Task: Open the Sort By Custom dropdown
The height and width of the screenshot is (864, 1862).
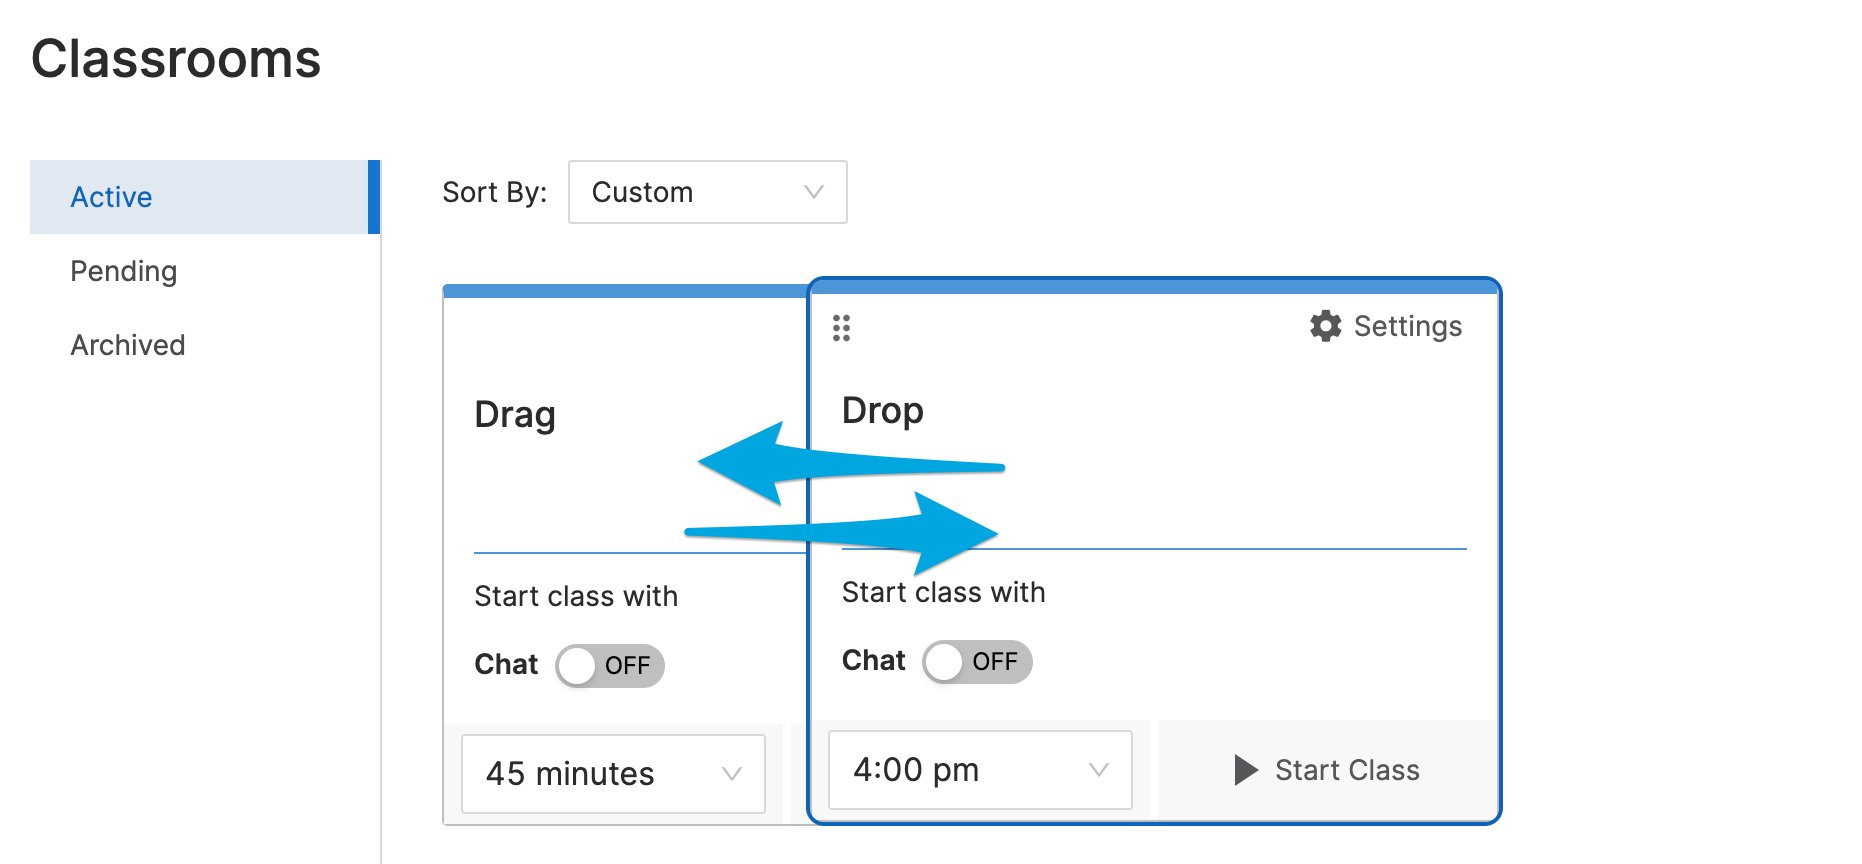Action: [x=708, y=192]
